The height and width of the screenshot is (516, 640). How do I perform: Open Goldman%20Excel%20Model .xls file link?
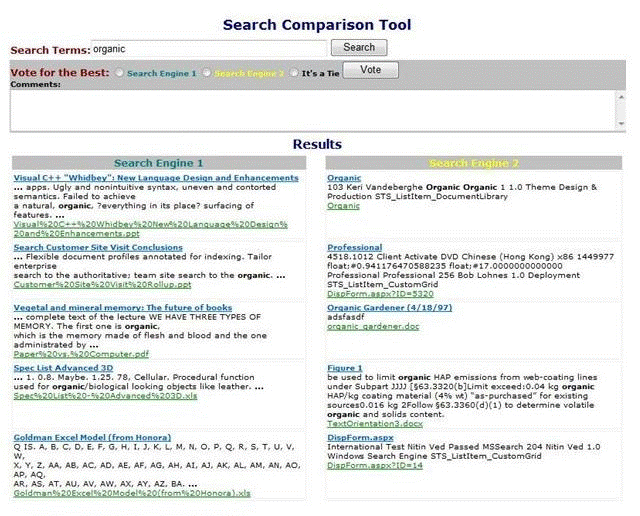[132, 493]
